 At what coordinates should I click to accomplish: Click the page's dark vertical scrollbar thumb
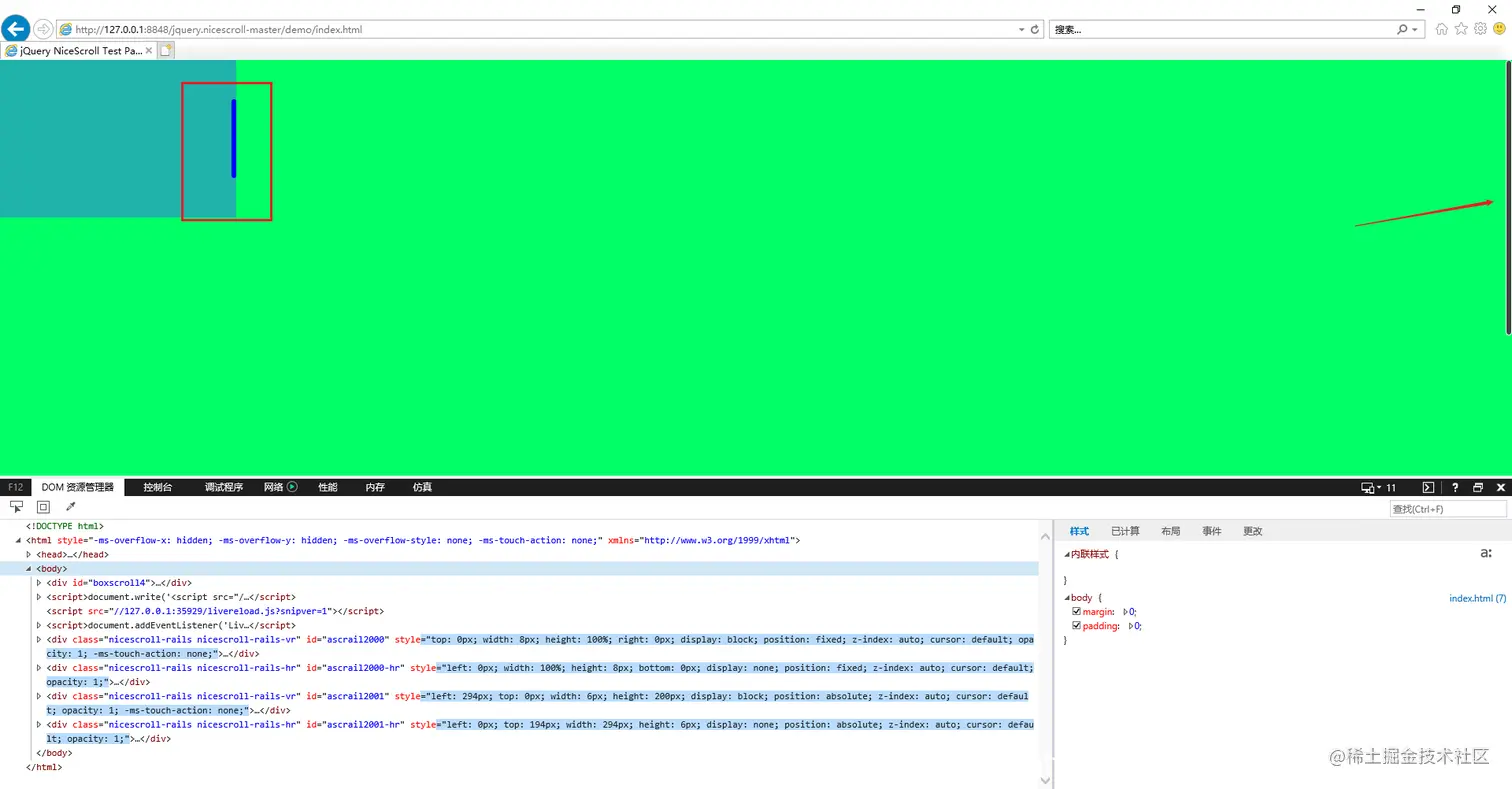click(1508, 196)
